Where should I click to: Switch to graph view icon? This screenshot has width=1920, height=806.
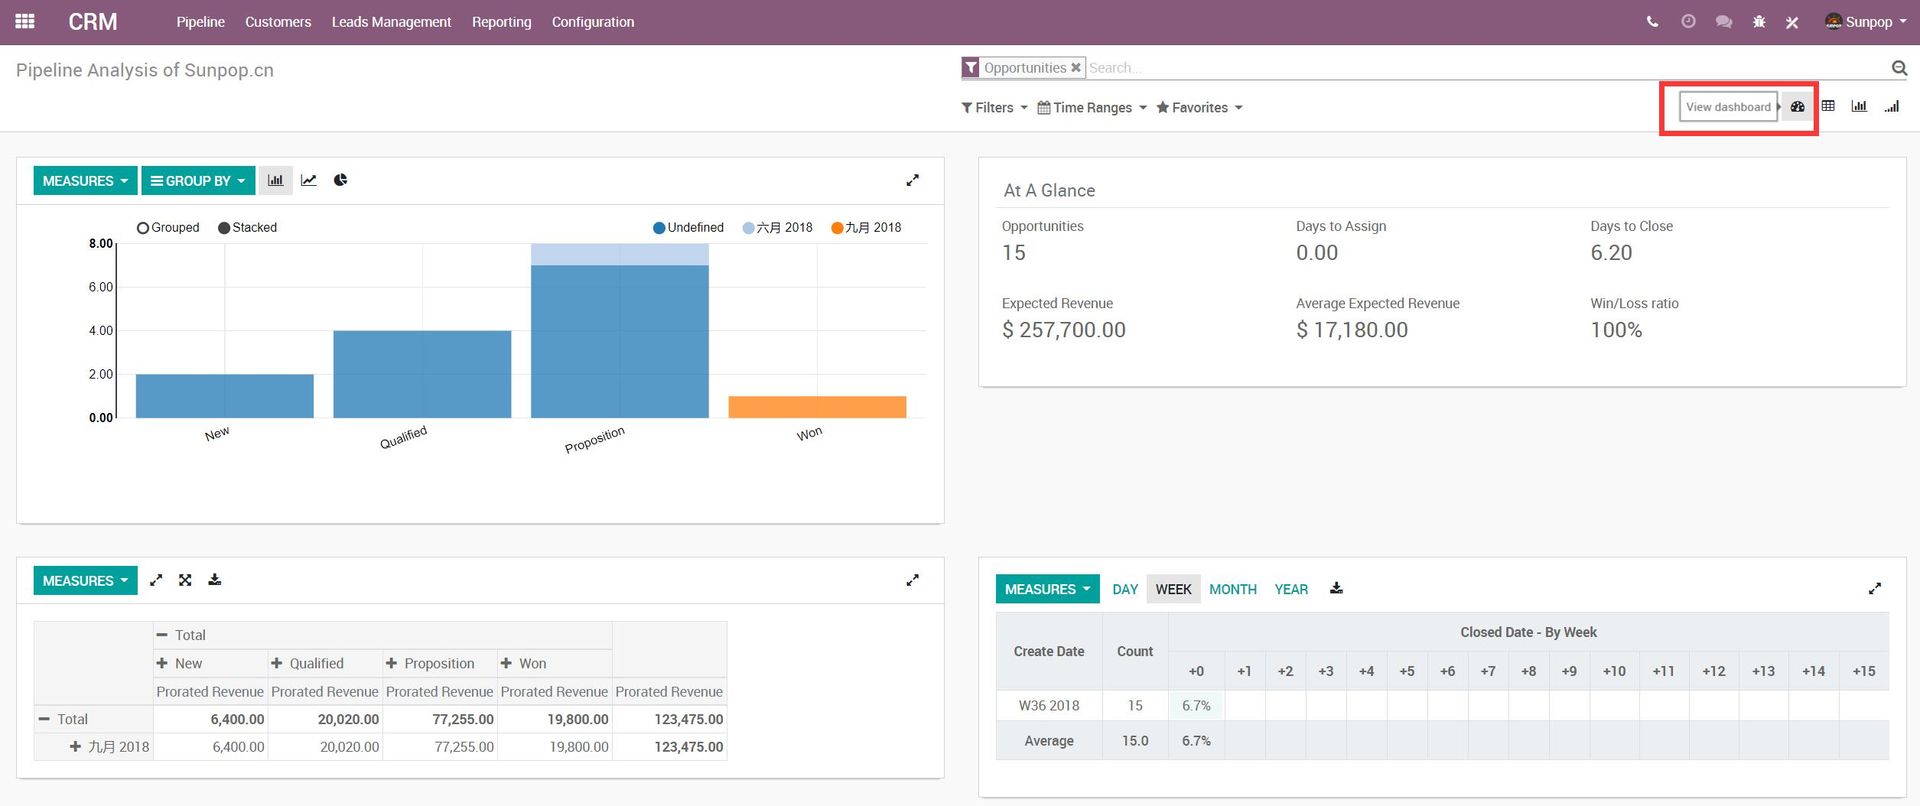(x=1859, y=106)
